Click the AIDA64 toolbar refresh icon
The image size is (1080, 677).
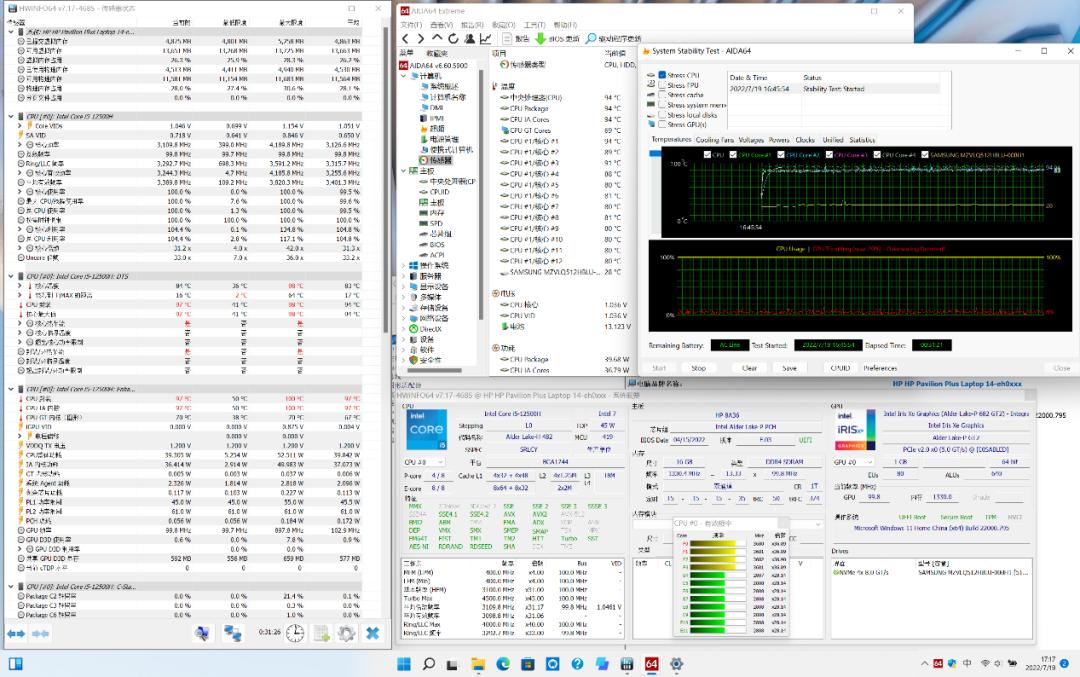454,38
